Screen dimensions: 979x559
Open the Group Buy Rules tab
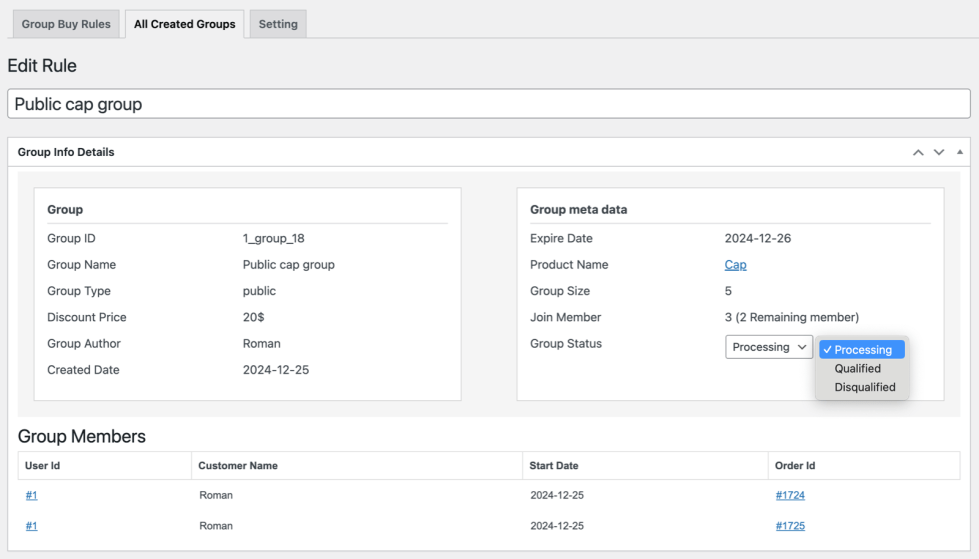coord(66,24)
